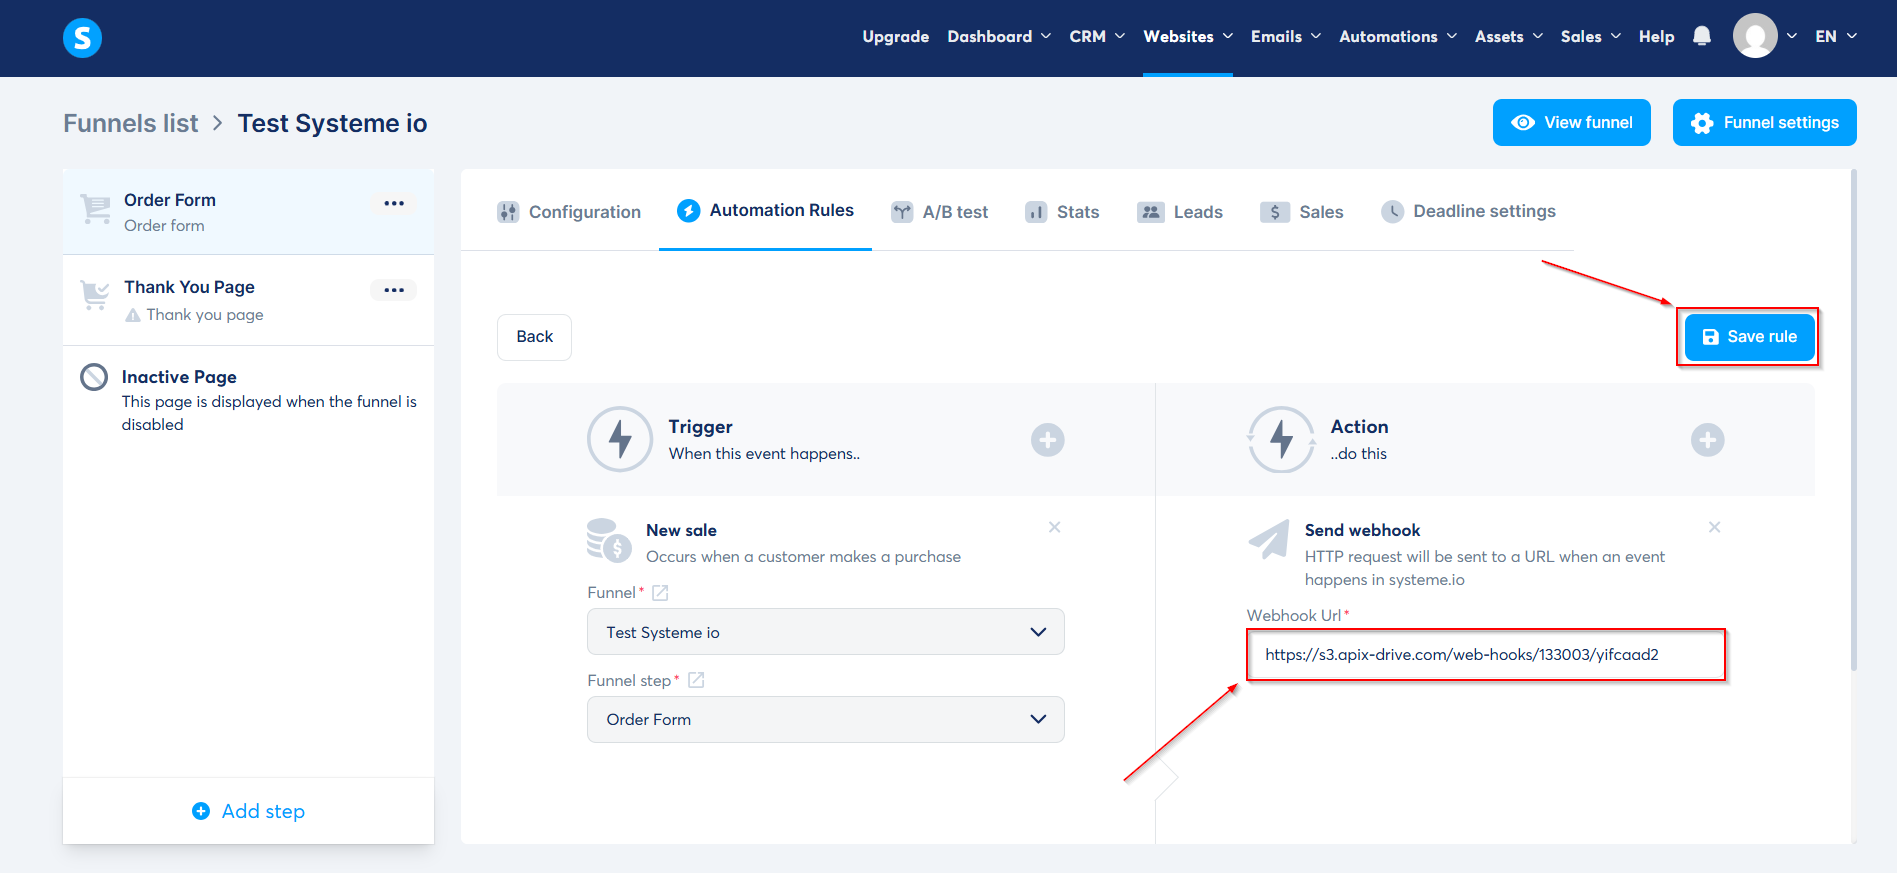Expand the Dashboard menu
1897x873 pixels.
pos(999,37)
